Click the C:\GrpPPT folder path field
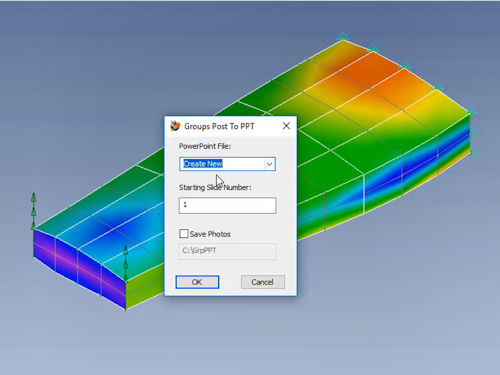Viewport: 500px width, 375px height. coord(227,251)
